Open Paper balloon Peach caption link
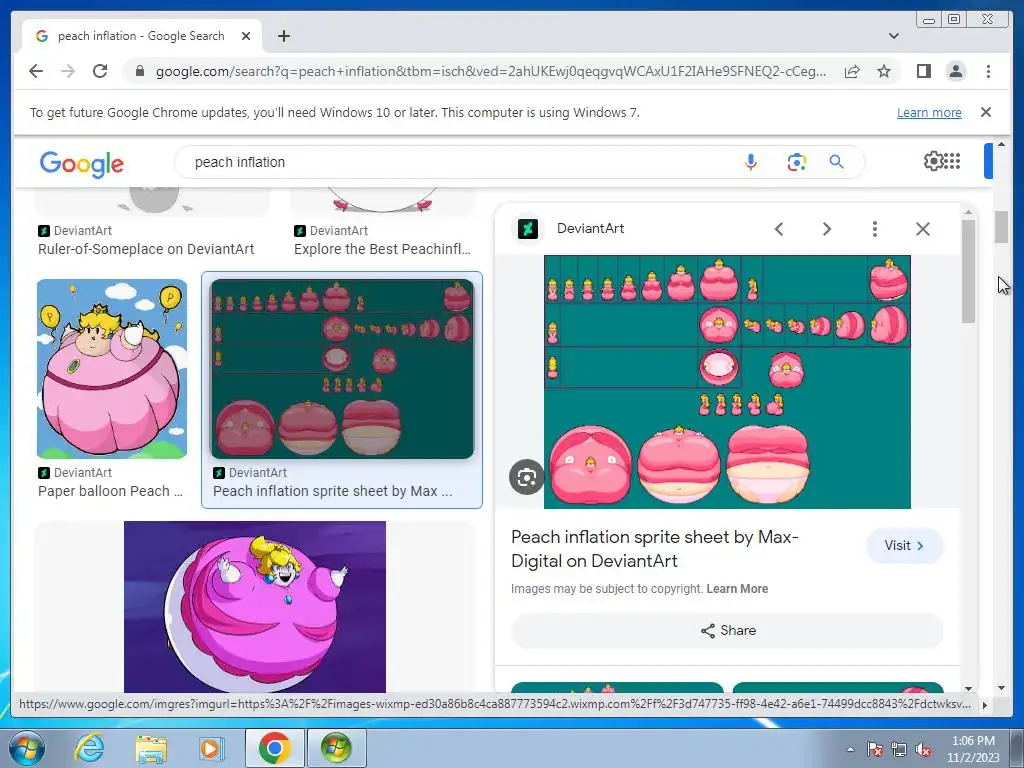 coord(110,491)
